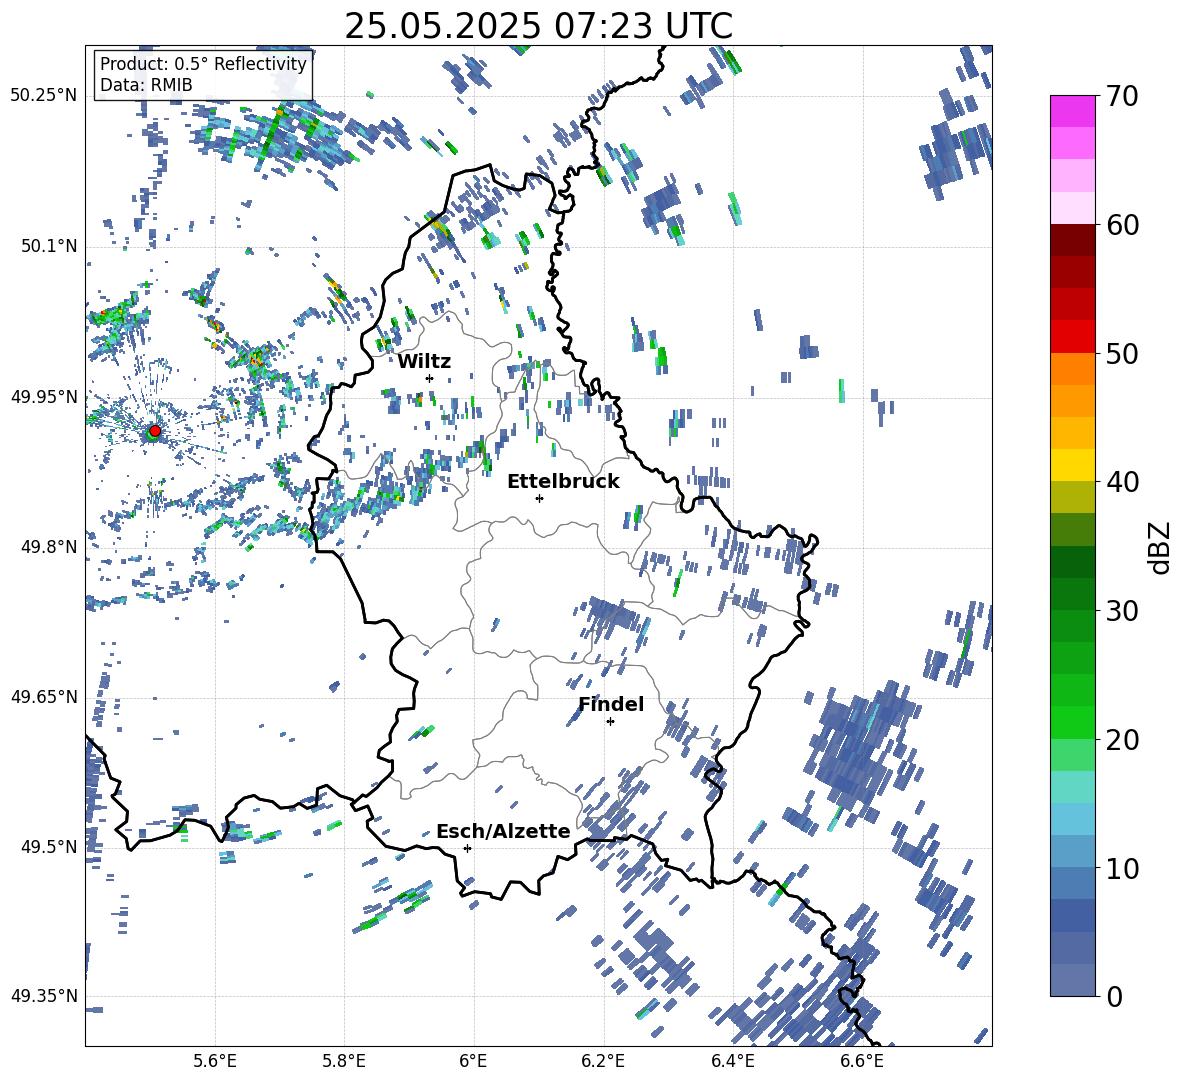Click the dBZ colorbar axis label
Viewport: 1184px width, 1081px height.
1160,547
